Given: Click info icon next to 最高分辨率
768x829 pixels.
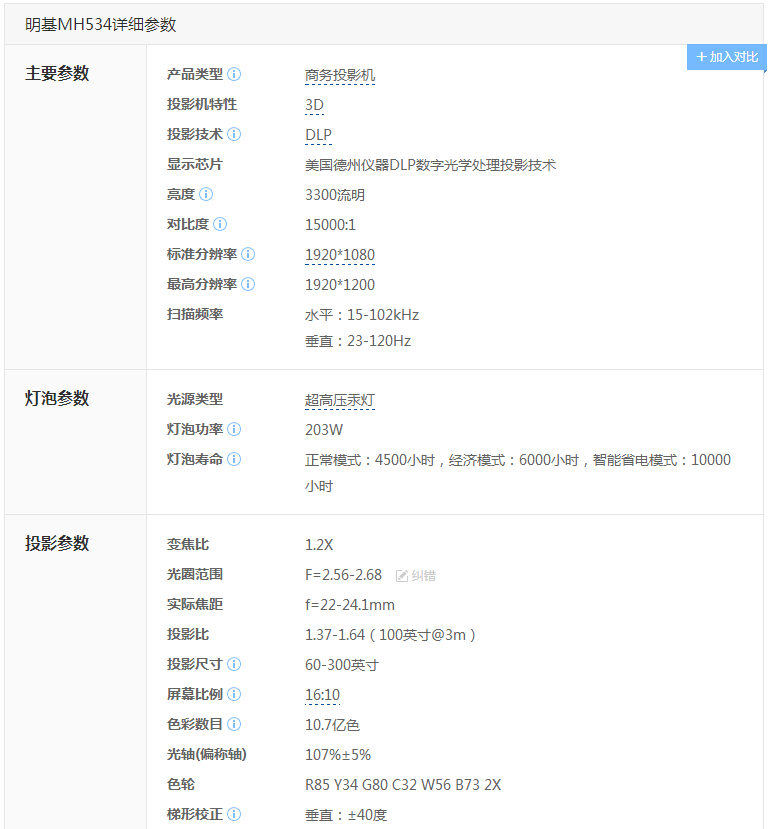Looking at the screenshot, I should [x=248, y=284].
